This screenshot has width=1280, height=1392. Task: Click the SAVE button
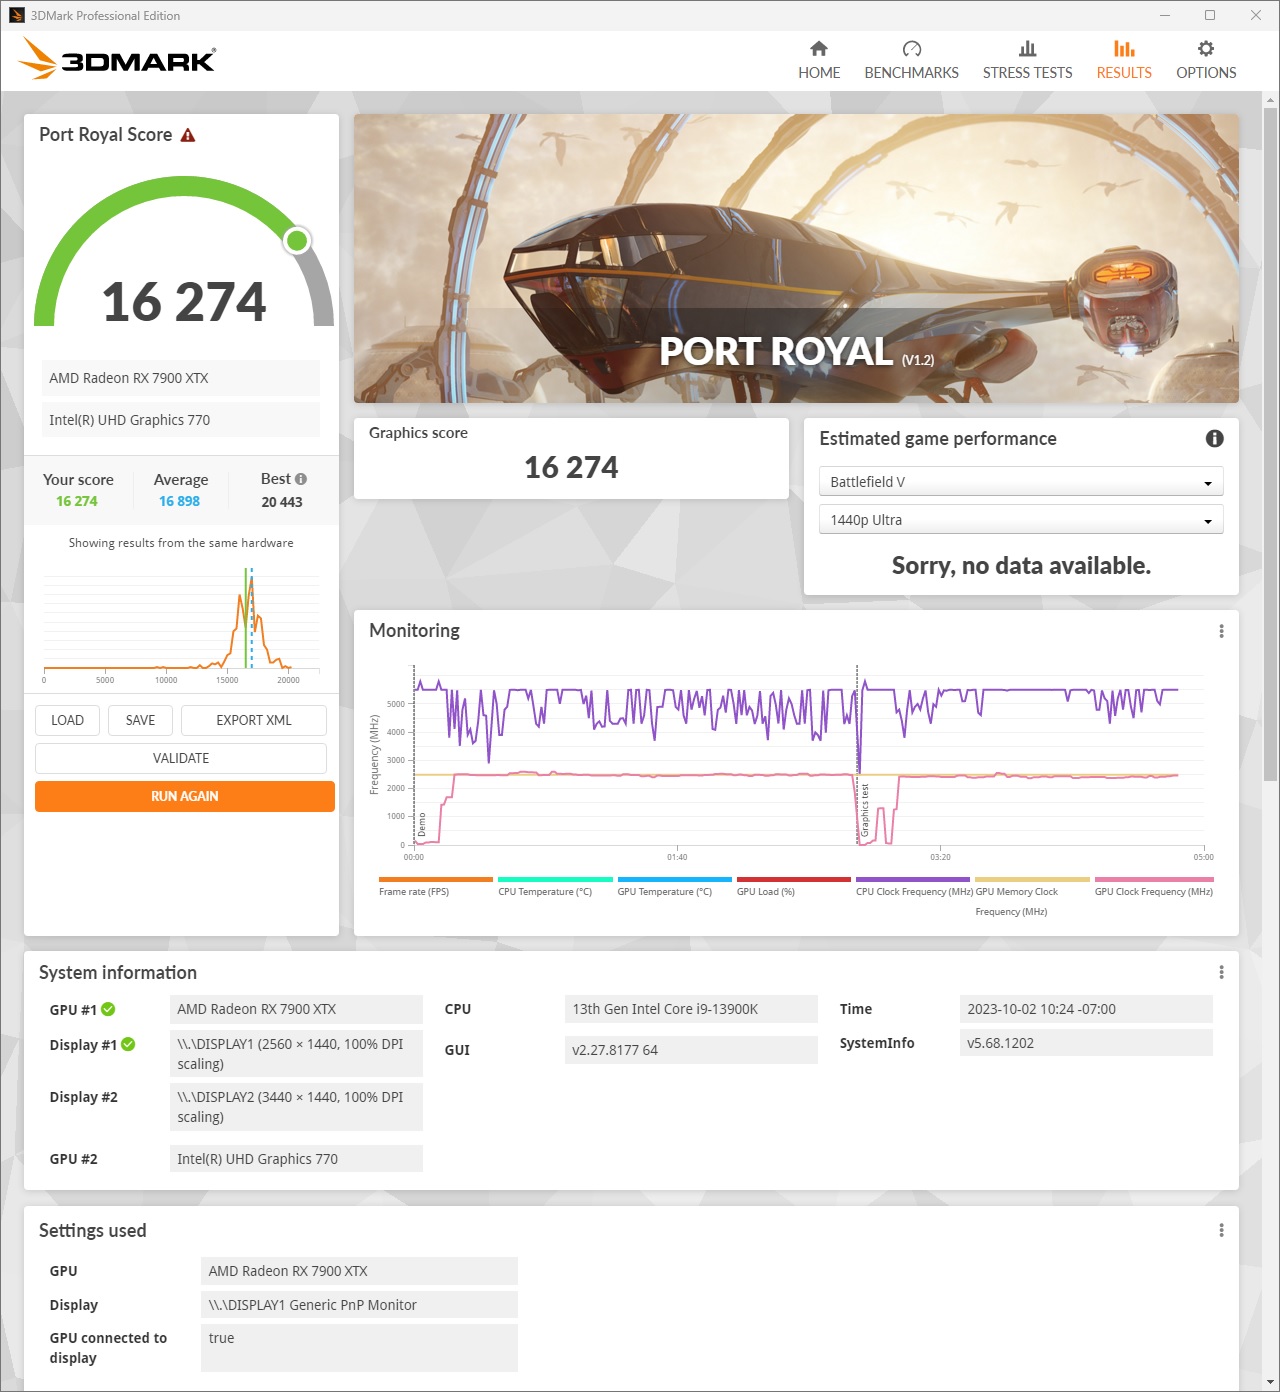tap(140, 720)
